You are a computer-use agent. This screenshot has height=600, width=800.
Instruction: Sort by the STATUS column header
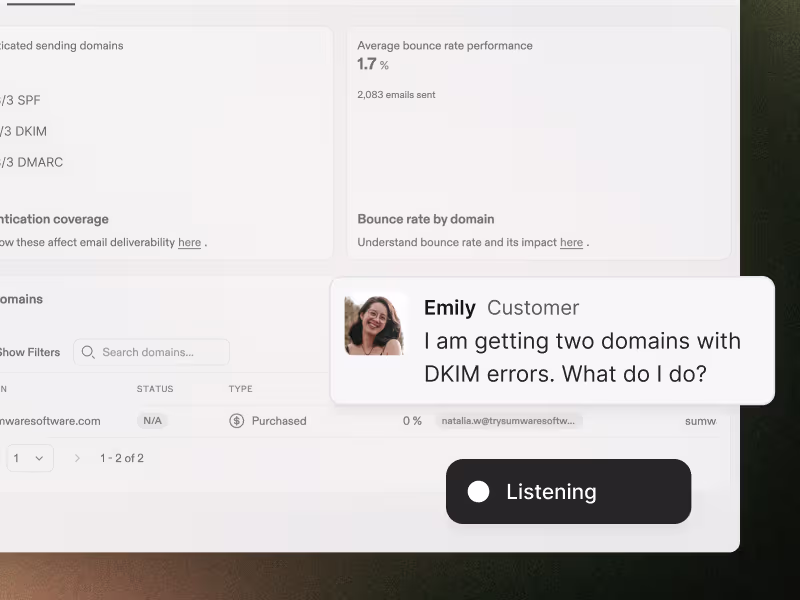coord(155,389)
